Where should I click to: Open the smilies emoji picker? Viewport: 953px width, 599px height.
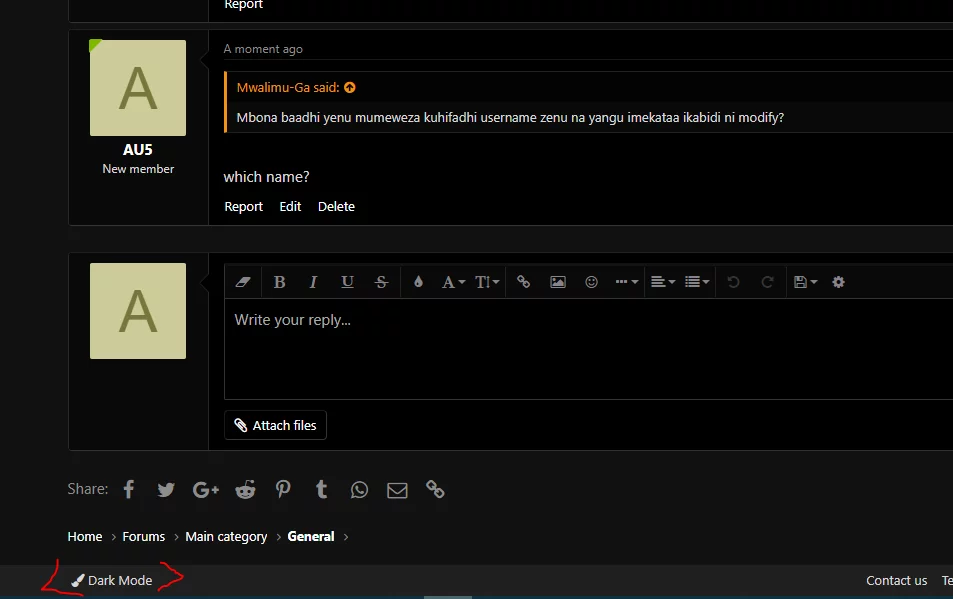(591, 282)
